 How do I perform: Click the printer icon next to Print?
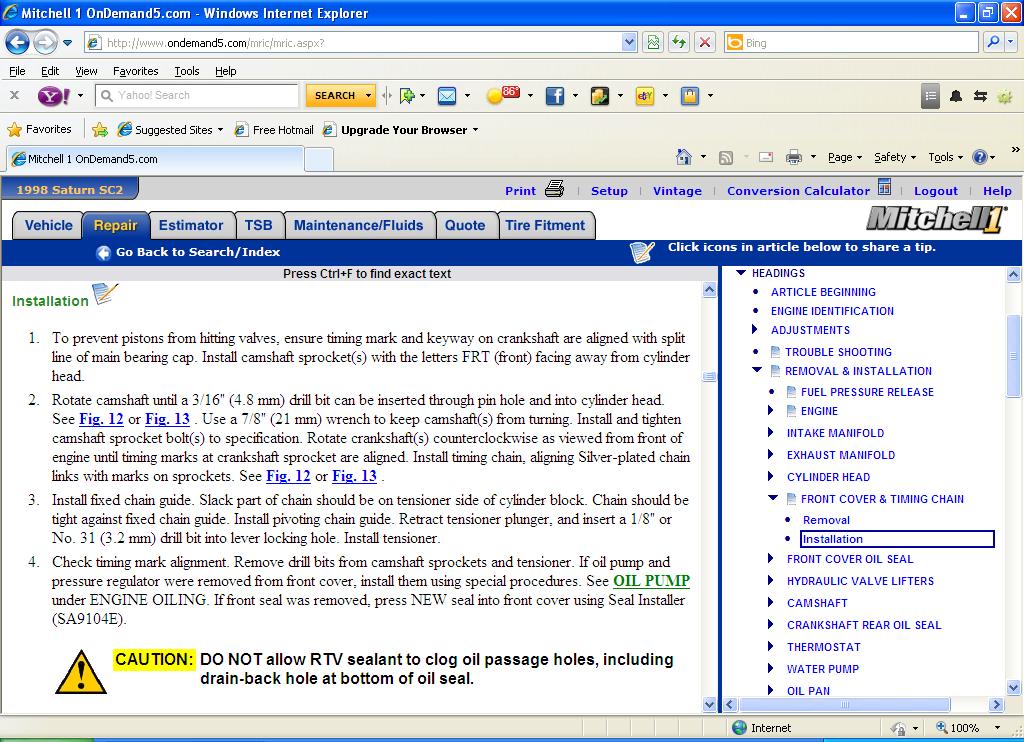click(x=554, y=189)
